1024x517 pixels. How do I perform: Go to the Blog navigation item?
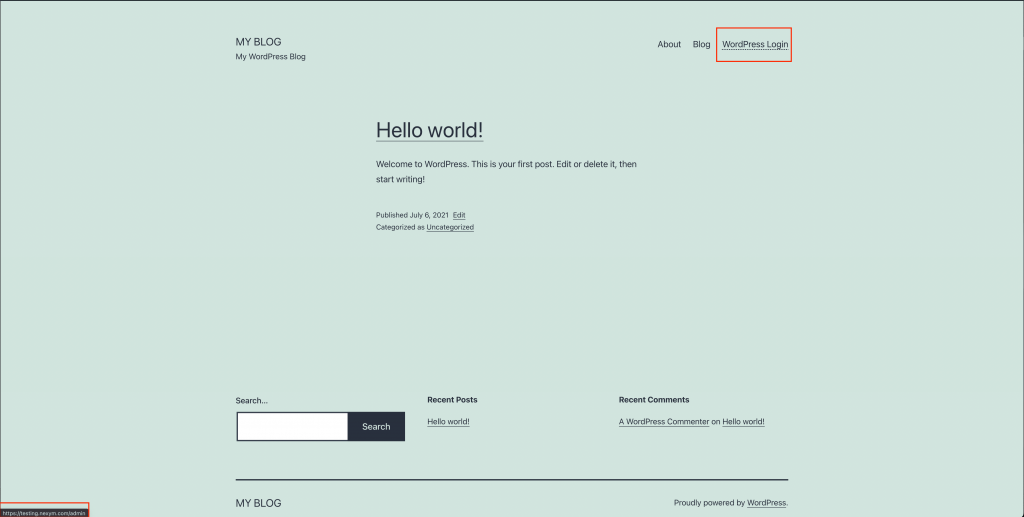click(x=701, y=44)
